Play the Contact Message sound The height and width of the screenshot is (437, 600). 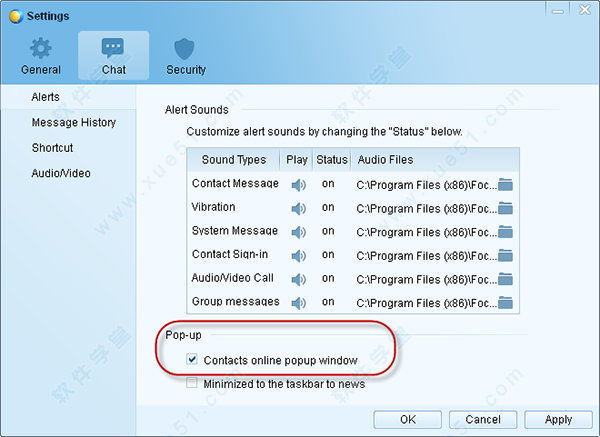(298, 185)
